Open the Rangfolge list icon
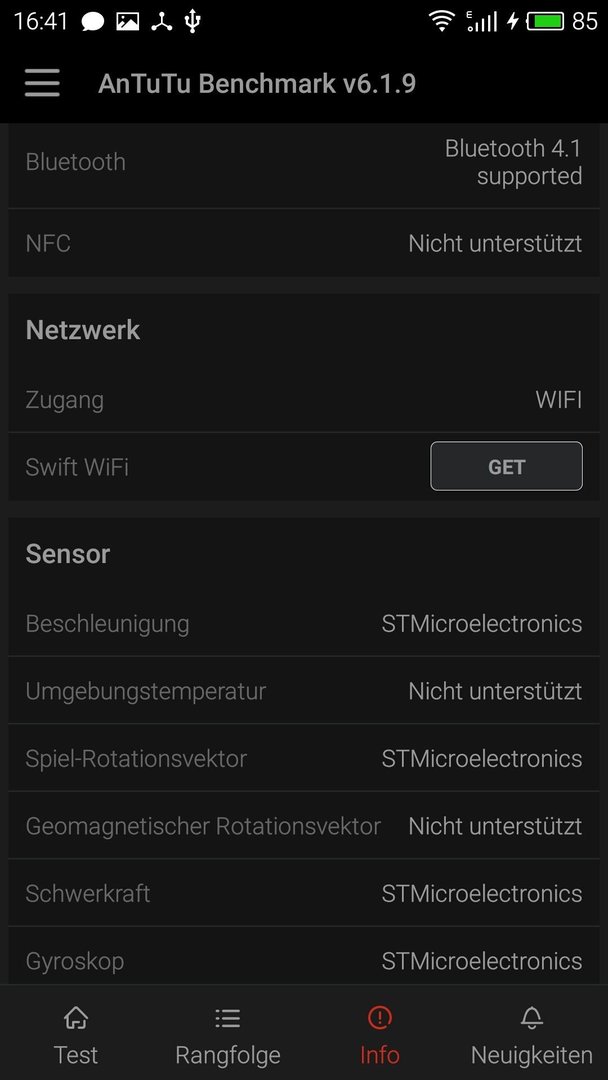Image resolution: width=608 pixels, height=1080 pixels. [227, 1017]
